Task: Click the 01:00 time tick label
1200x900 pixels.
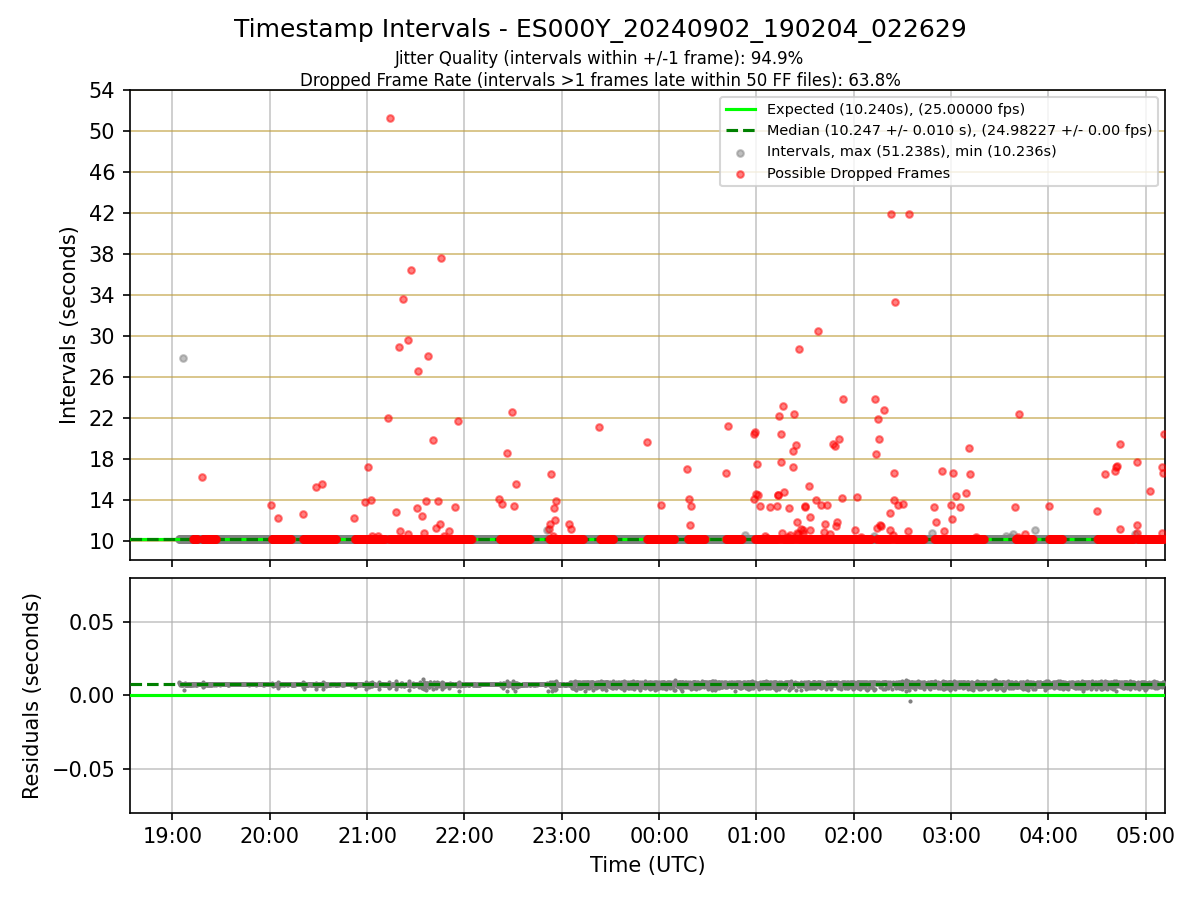Action: pos(756,834)
